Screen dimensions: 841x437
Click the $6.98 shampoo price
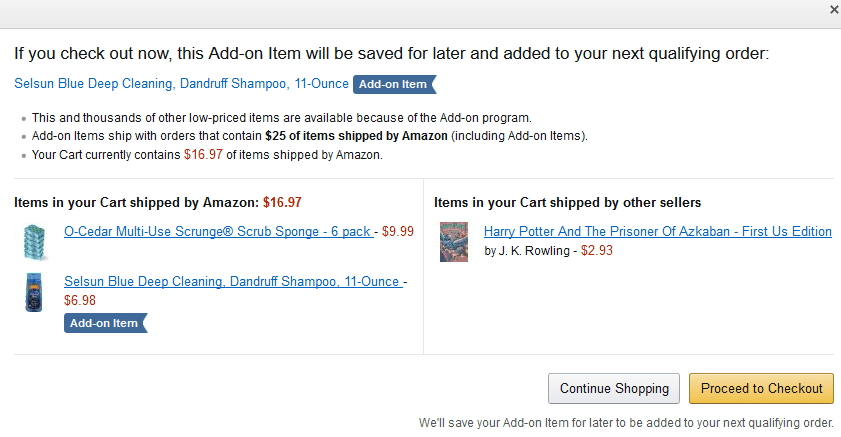[80, 300]
